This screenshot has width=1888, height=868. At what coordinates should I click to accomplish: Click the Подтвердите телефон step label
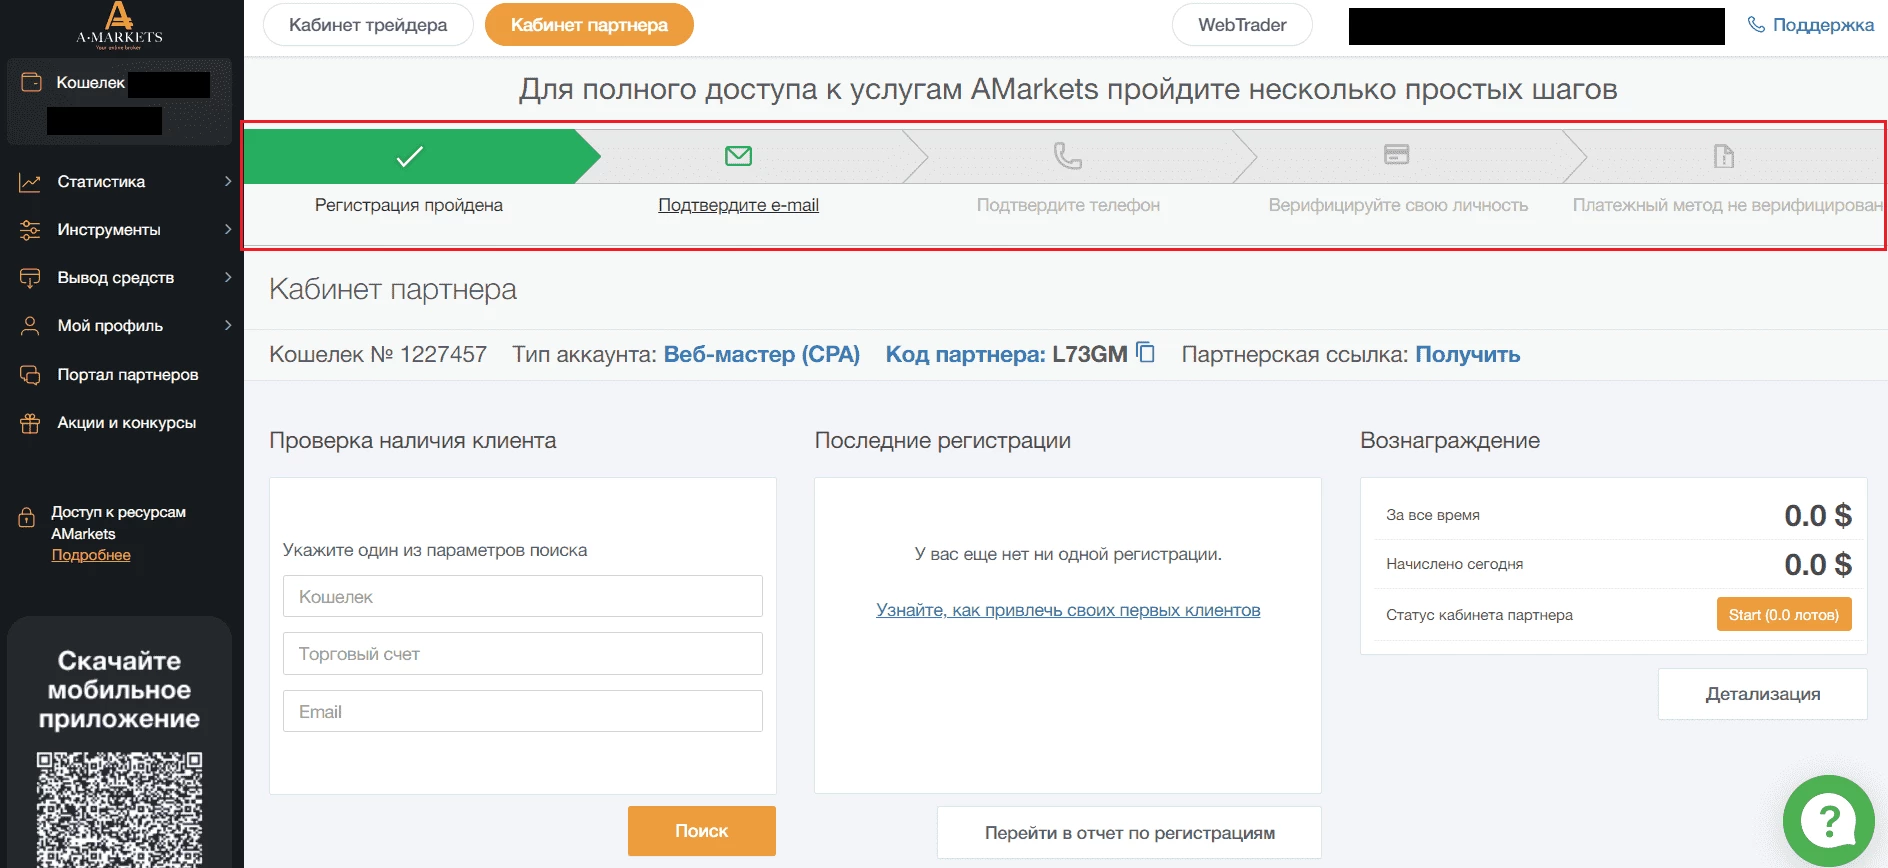(1068, 205)
